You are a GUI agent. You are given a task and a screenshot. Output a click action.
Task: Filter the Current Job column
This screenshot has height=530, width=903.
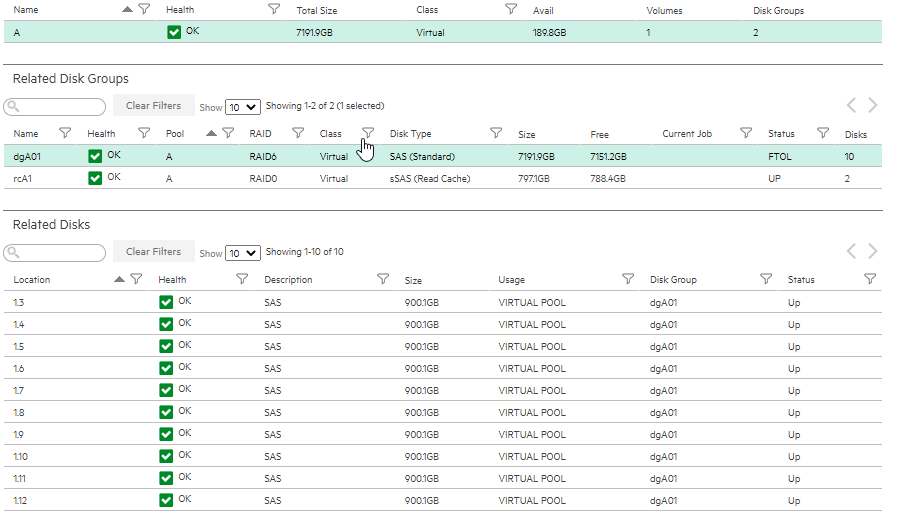pyautogui.click(x=746, y=133)
